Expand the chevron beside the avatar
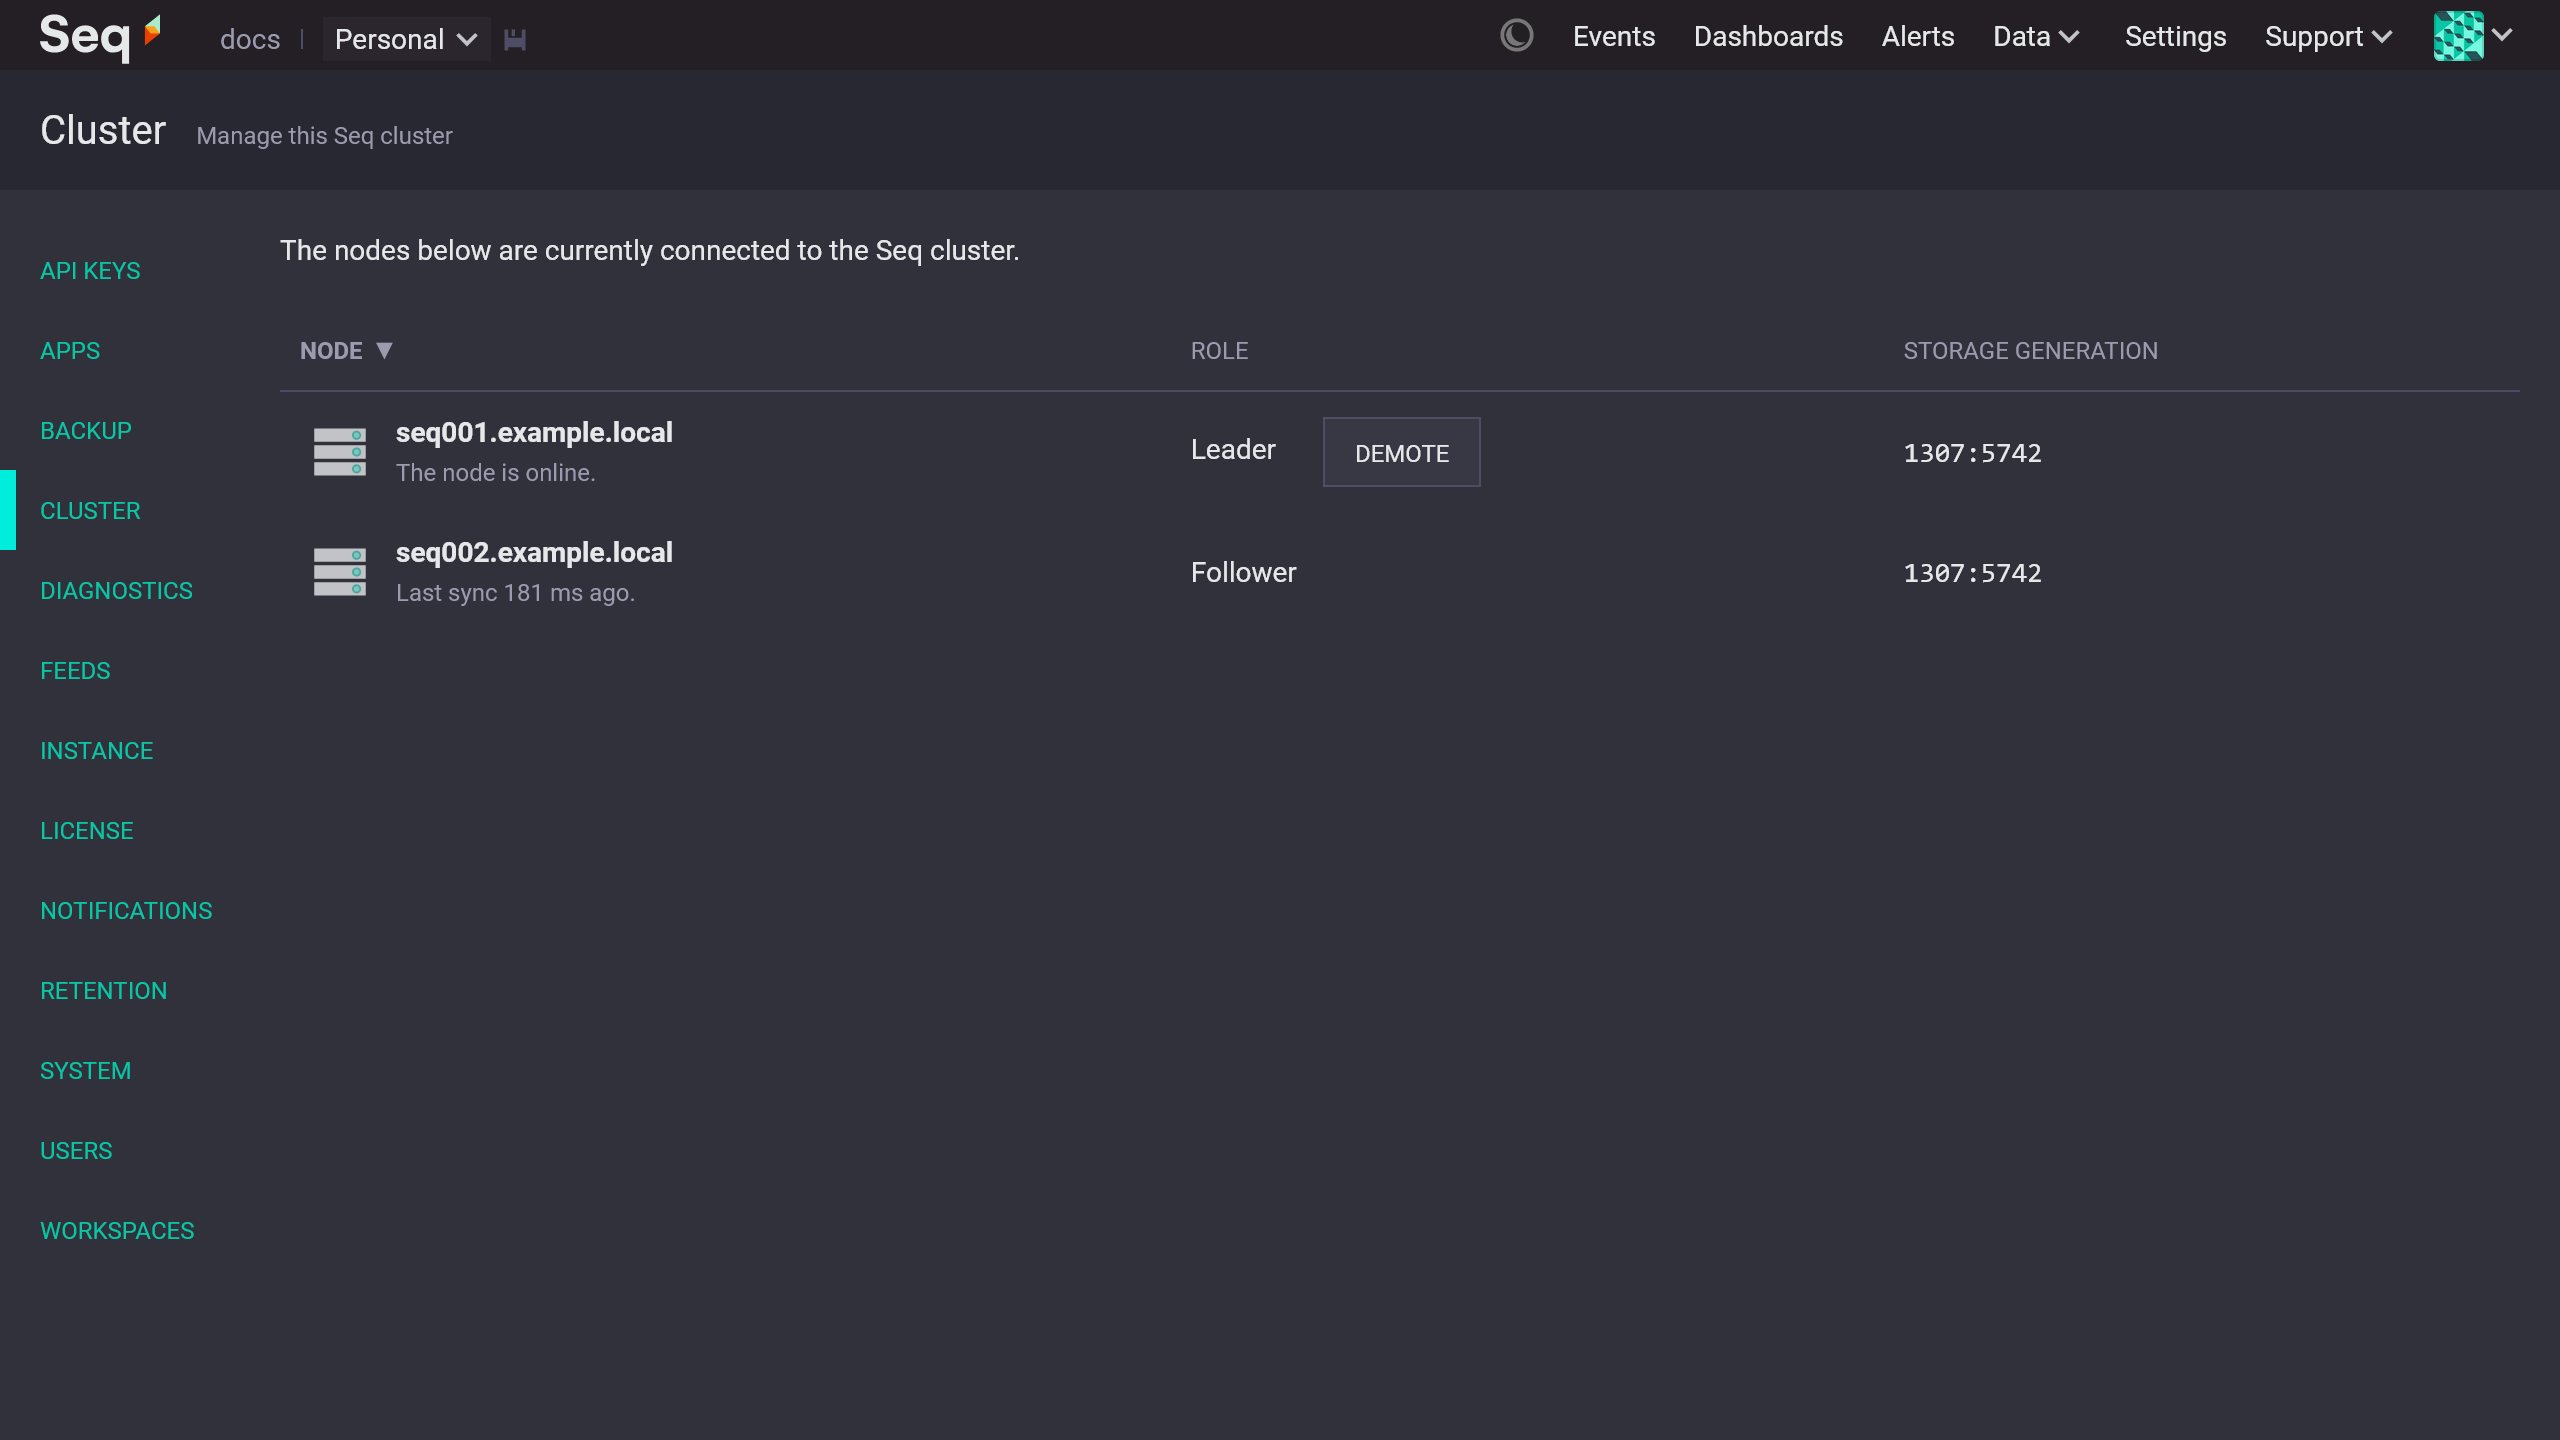 pos(2502,36)
